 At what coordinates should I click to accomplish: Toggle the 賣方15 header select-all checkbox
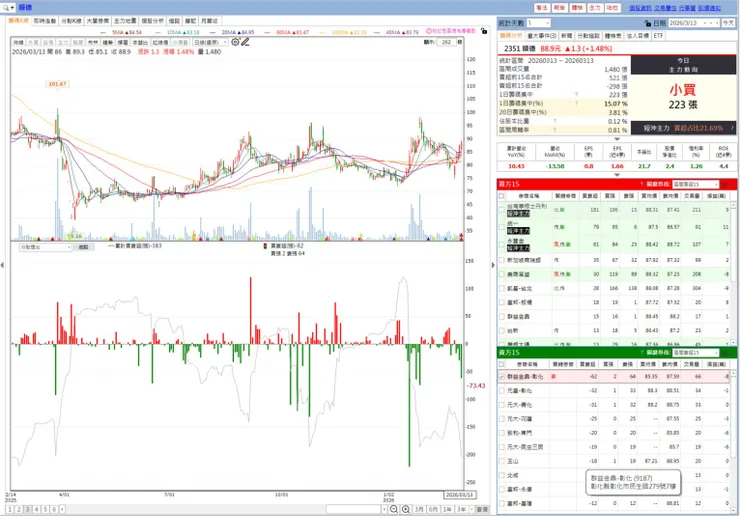(502, 364)
